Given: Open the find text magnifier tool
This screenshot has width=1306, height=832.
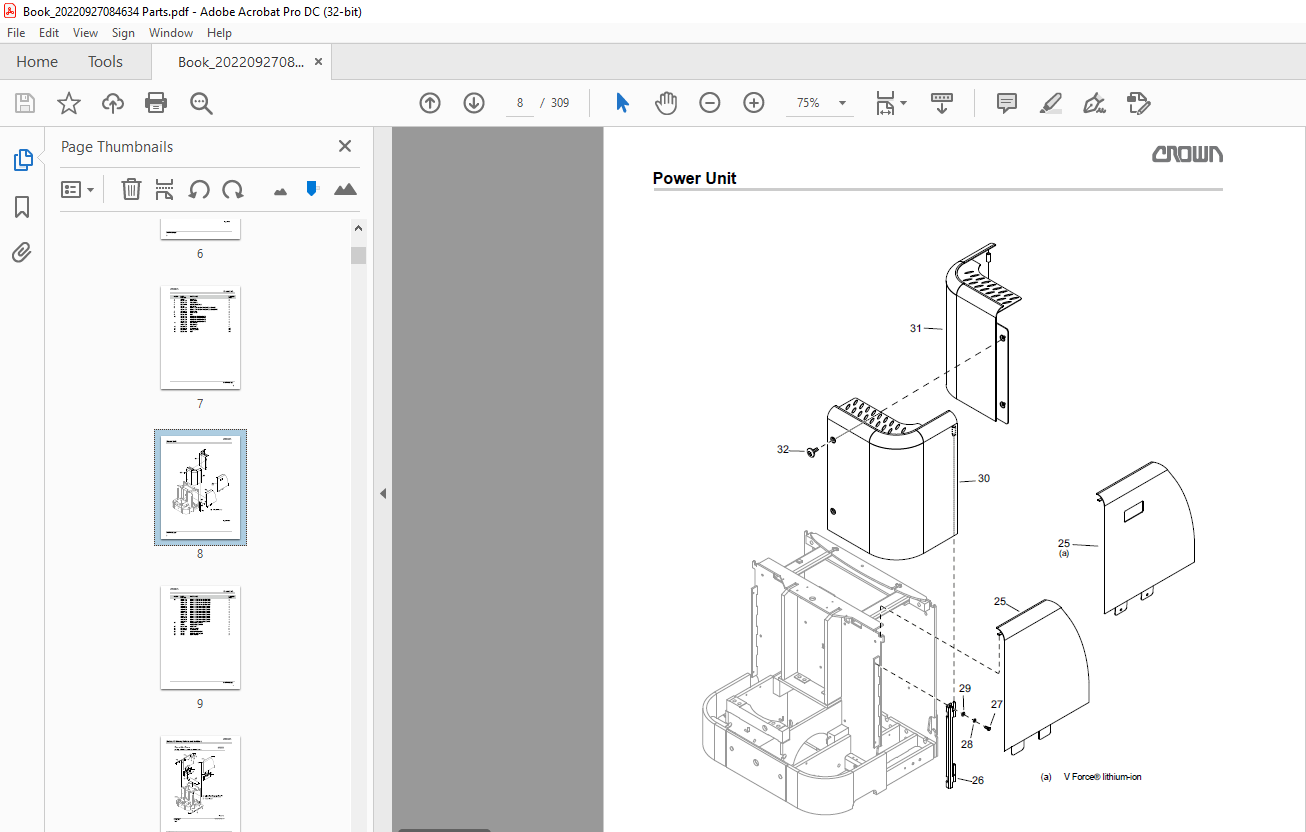Looking at the screenshot, I should click(201, 103).
